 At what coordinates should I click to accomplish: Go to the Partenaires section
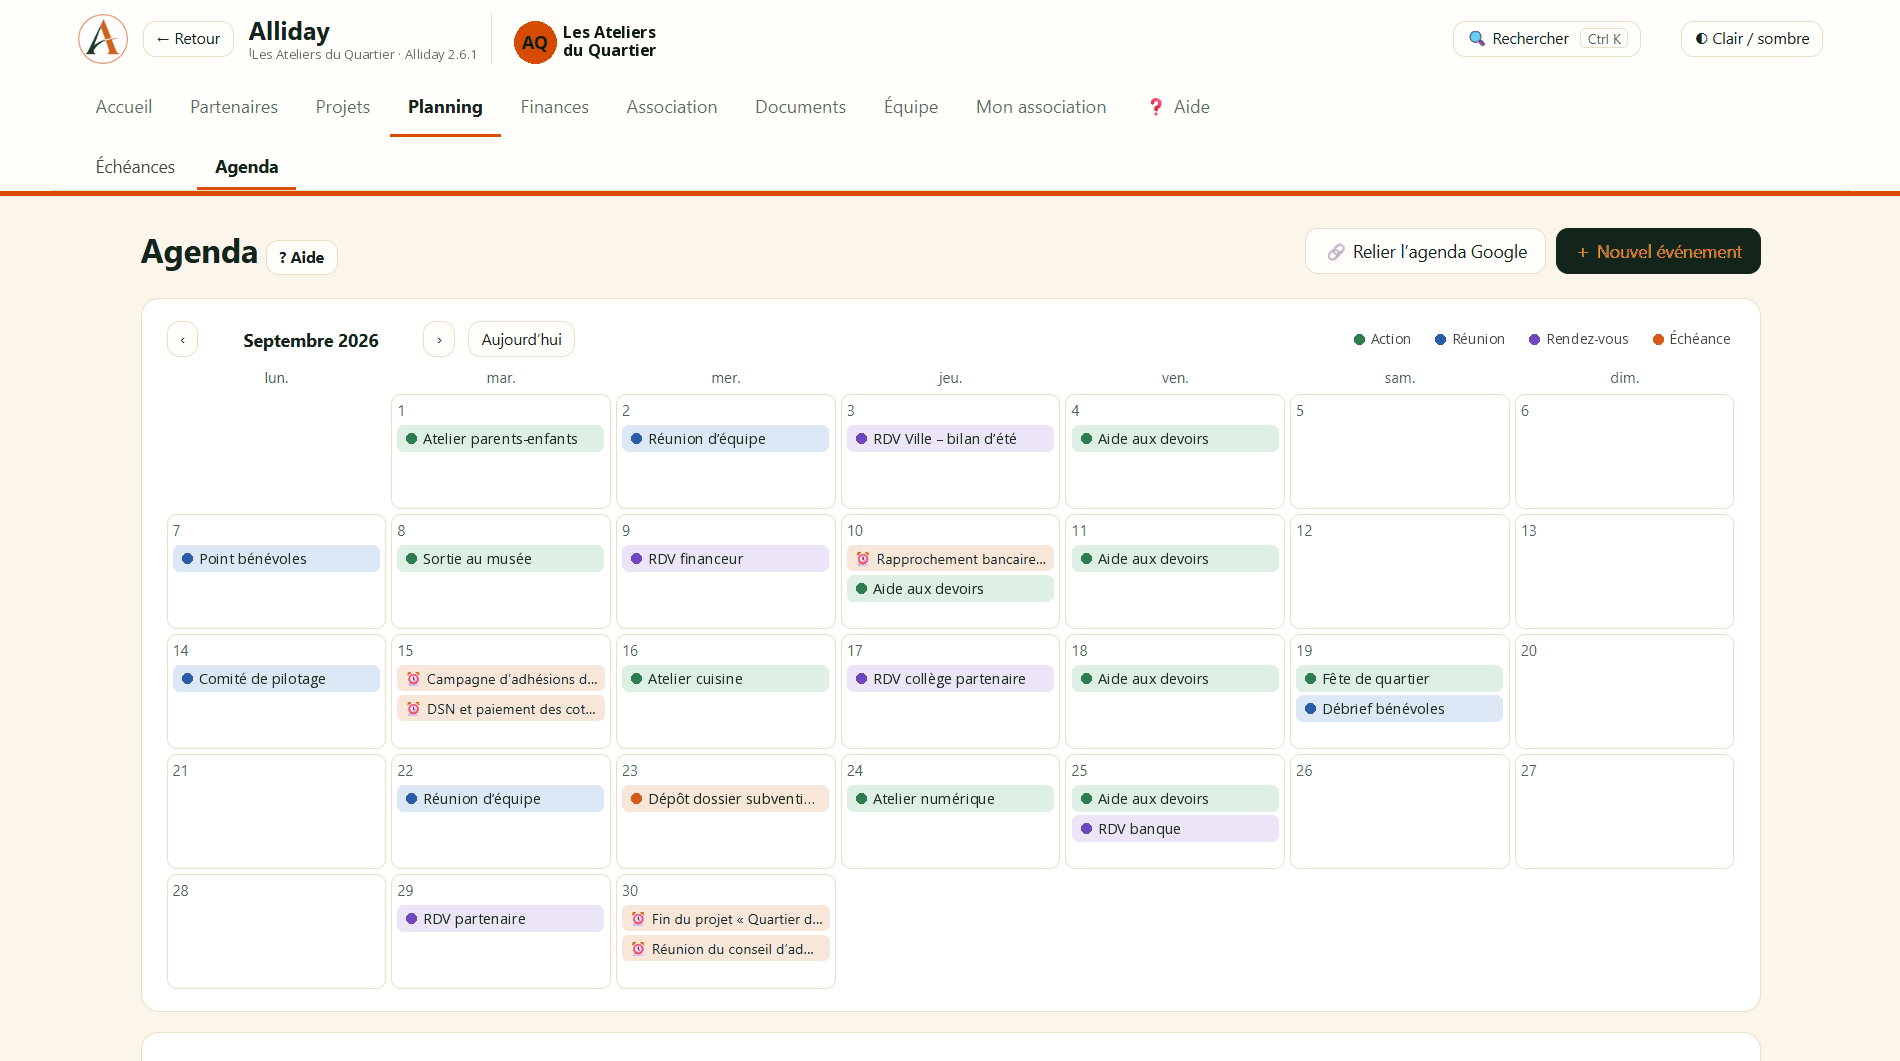[x=234, y=107]
